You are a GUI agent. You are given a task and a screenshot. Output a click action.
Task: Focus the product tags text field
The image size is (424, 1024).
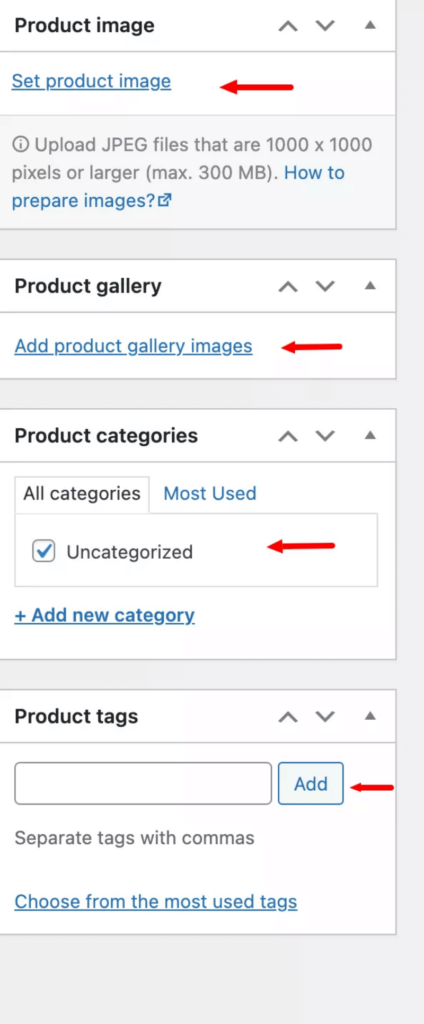tap(143, 783)
